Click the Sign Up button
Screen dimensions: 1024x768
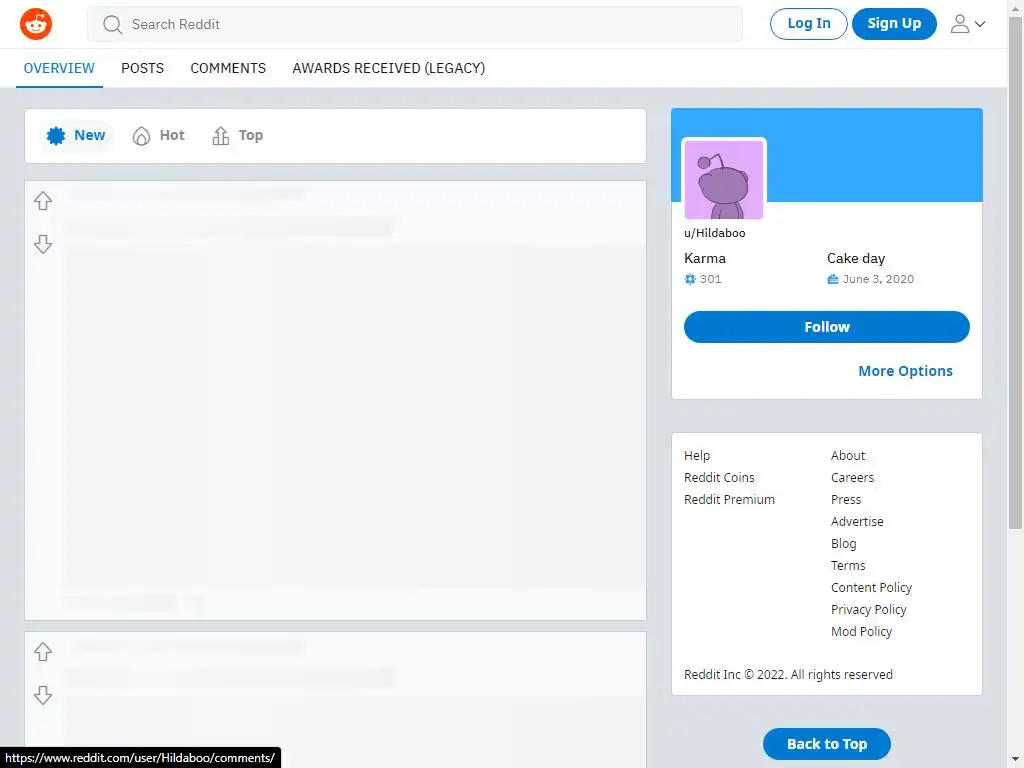point(894,24)
